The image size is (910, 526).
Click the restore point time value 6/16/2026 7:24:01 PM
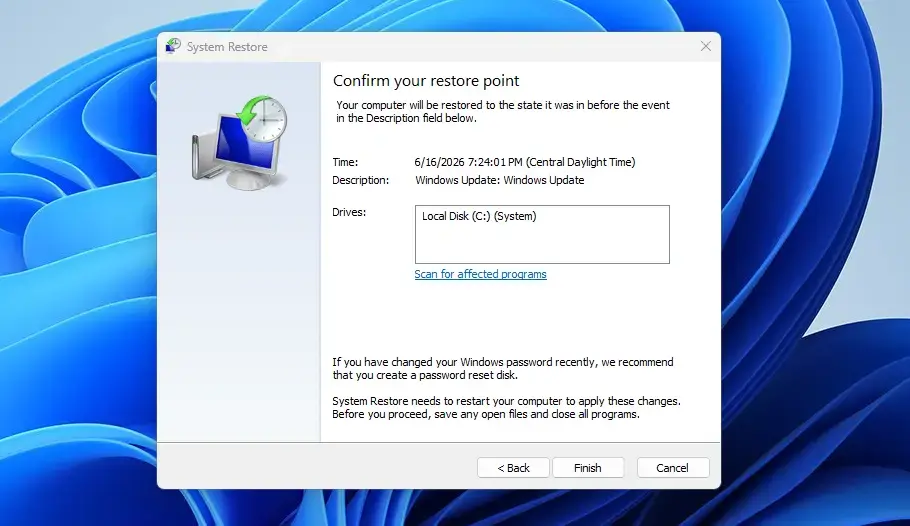point(525,163)
